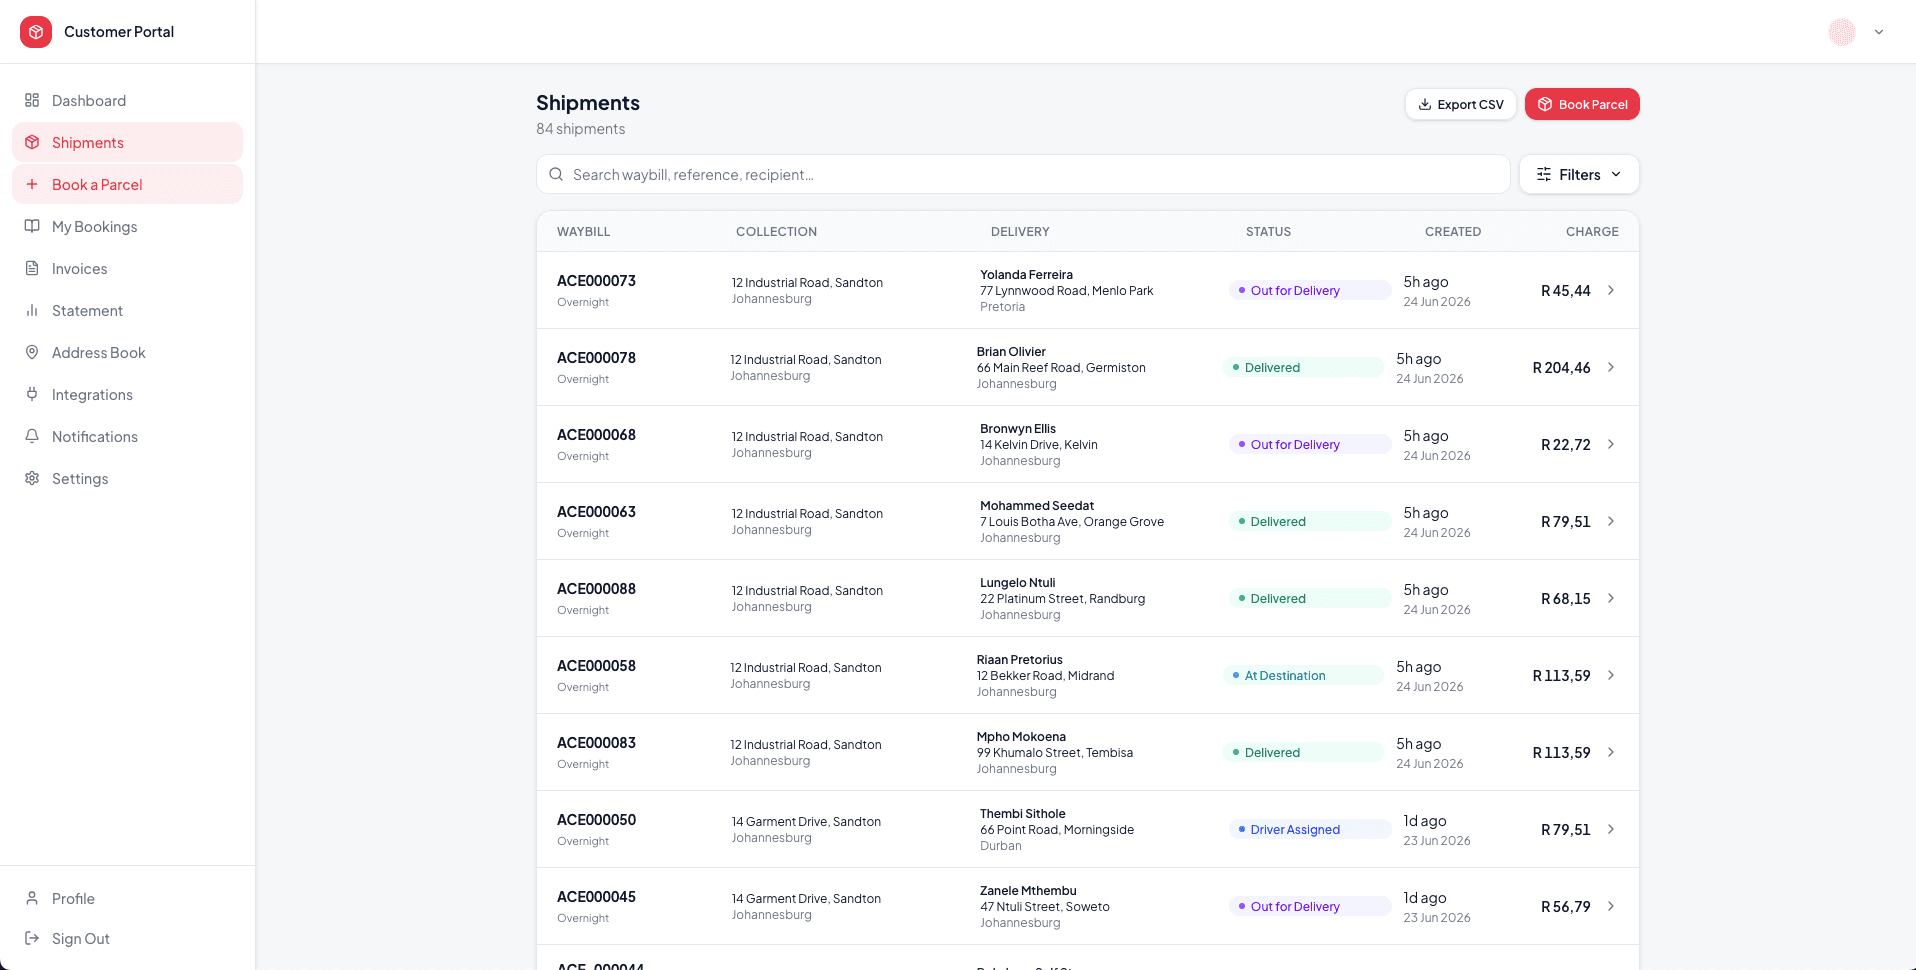Screen dimensions: 1916x970
Task: Click the Invoices document icon
Action: (x=32, y=268)
